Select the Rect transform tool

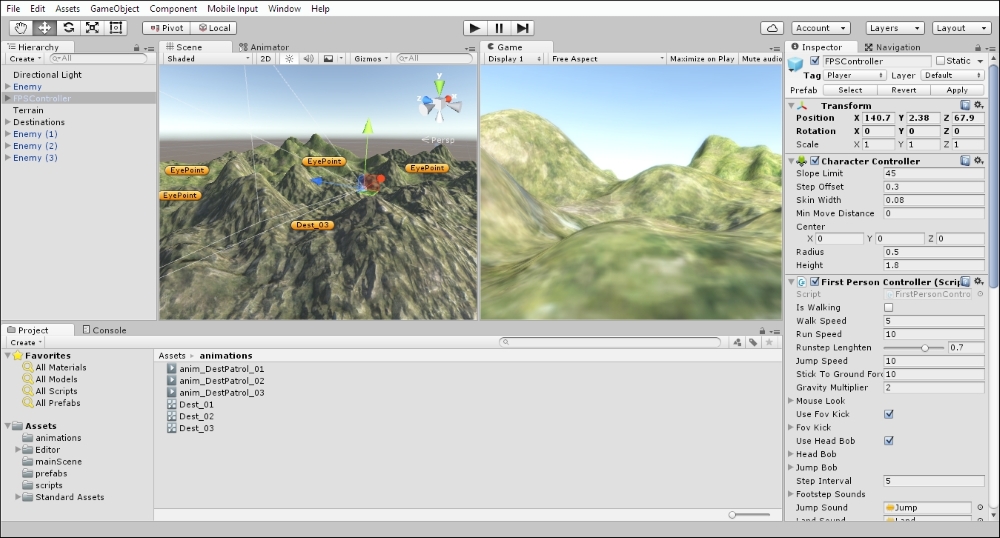(x=115, y=28)
